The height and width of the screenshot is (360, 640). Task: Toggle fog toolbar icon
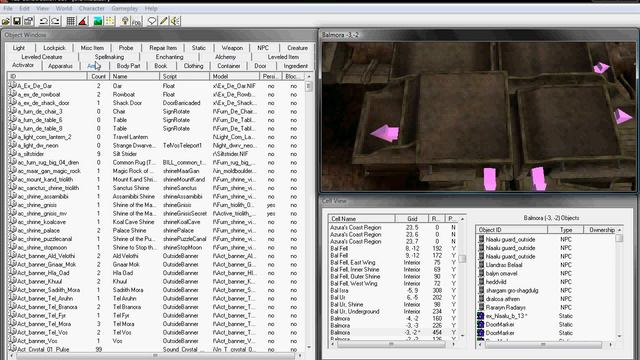136,21
